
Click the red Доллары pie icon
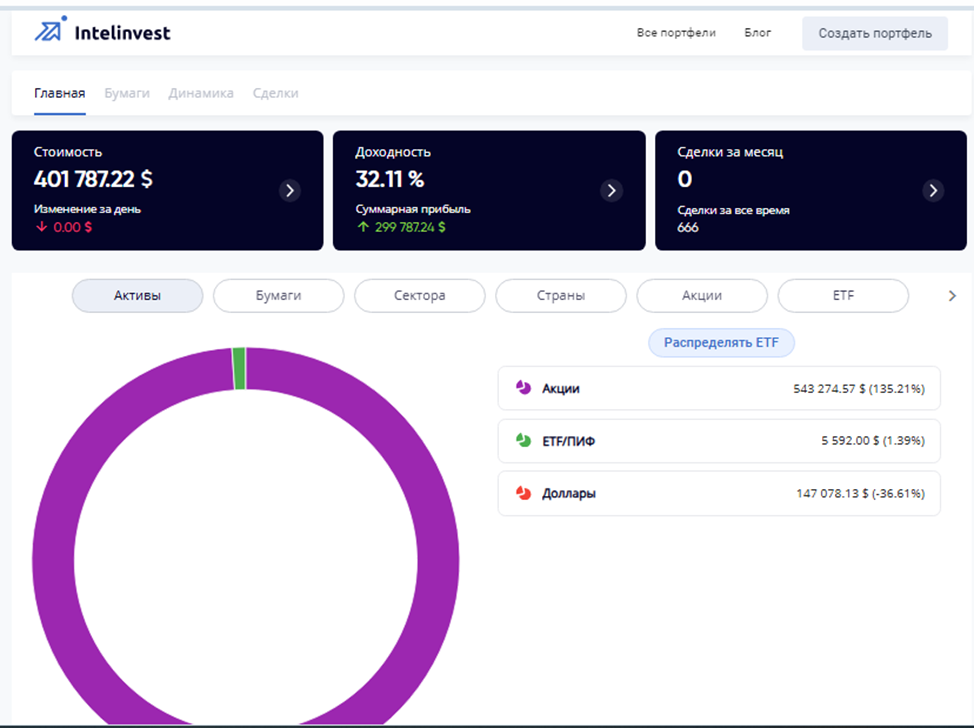point(523,493)
